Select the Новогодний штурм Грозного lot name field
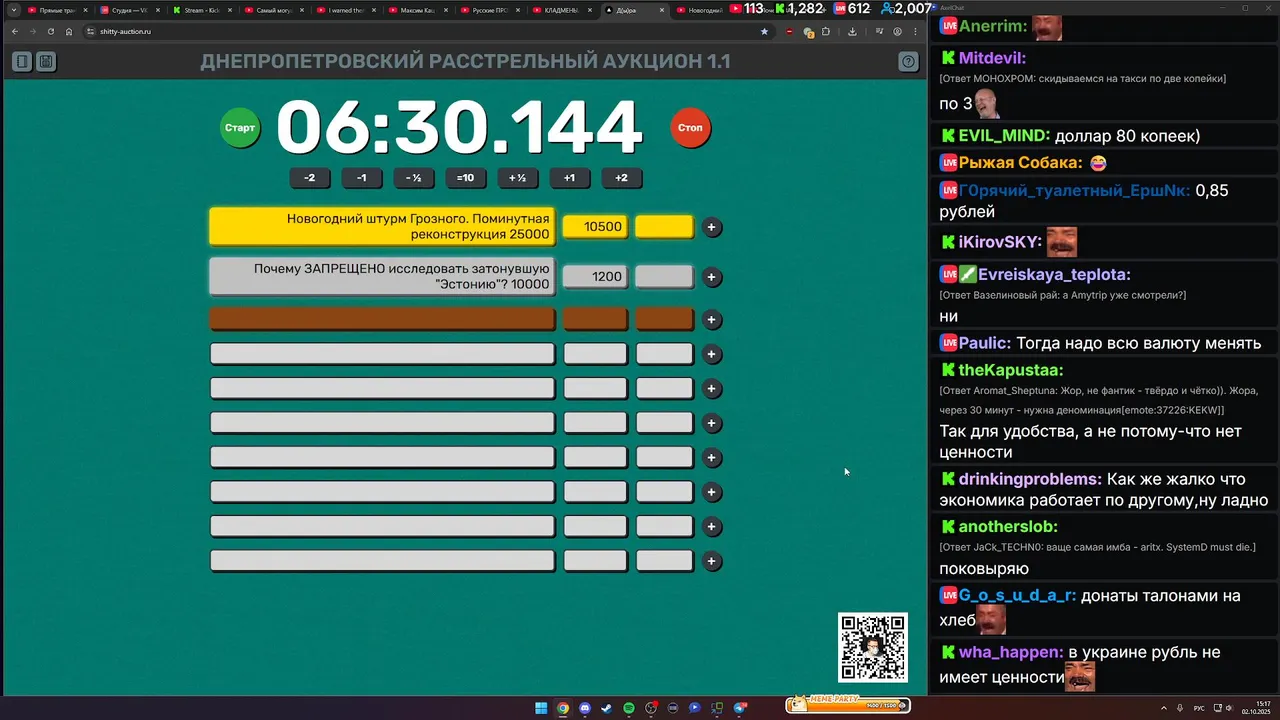The image size is (1280, 720). (x=382, y=227)
